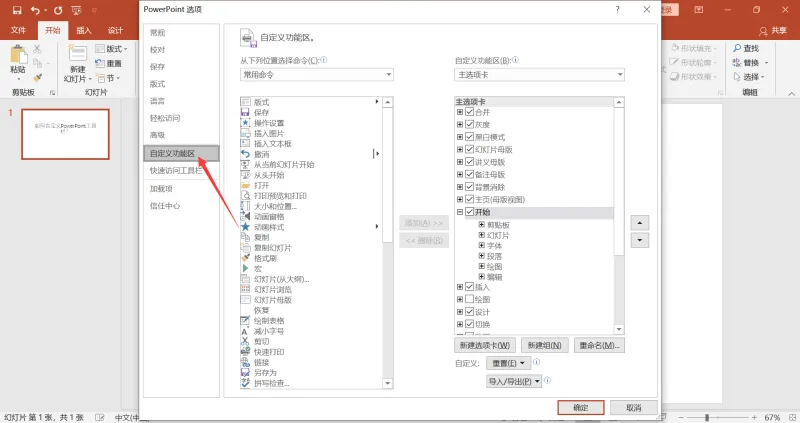Select the 打开 folder icon in the commands list
This screenshot has width=800, height=423.
pos(245,185)
